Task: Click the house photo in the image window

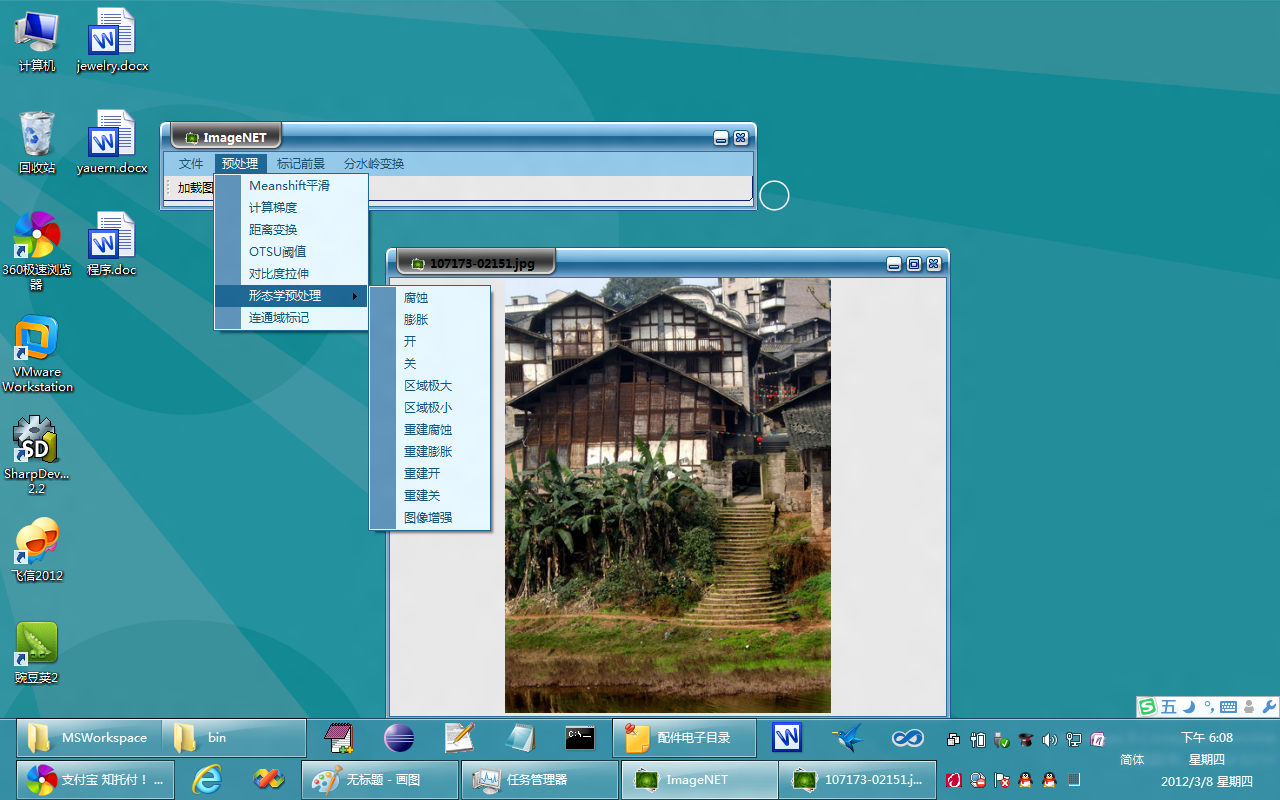Action: pyautogui.click(x=667, y=495)
